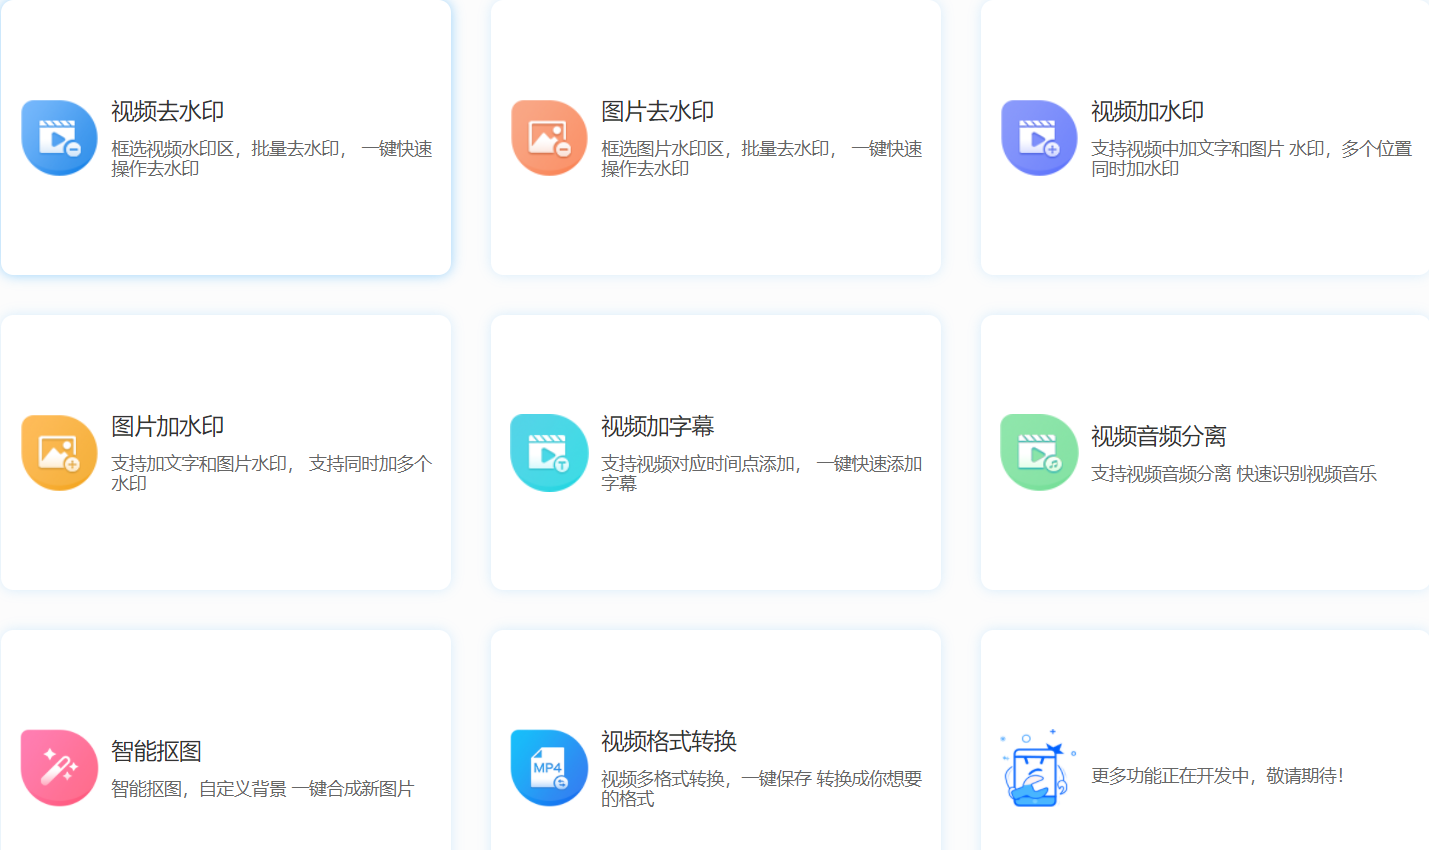Open the 图片去水印 title
This screenshot has height=850, width=1429.
pos(657,111)
